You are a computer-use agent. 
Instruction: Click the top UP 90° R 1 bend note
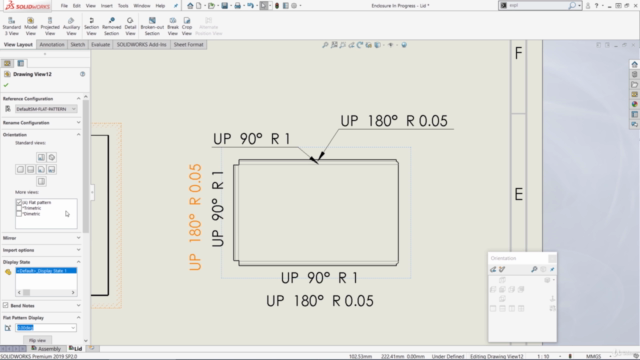point(251,139)
